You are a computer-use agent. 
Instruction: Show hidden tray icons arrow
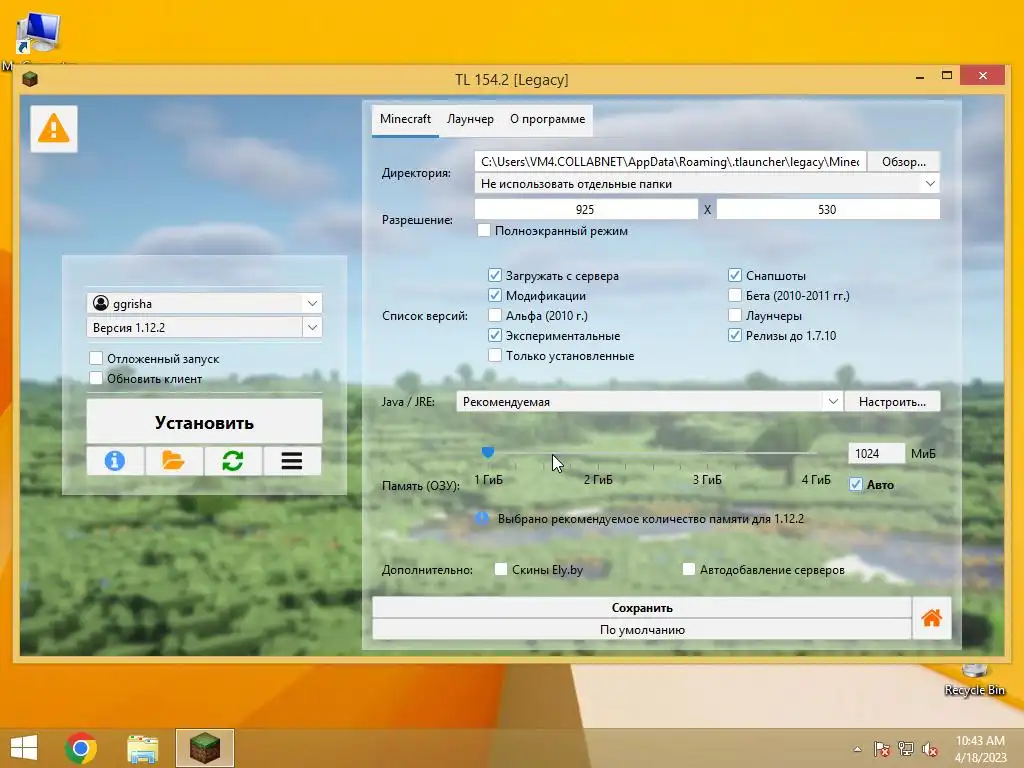tap(857, 749)
